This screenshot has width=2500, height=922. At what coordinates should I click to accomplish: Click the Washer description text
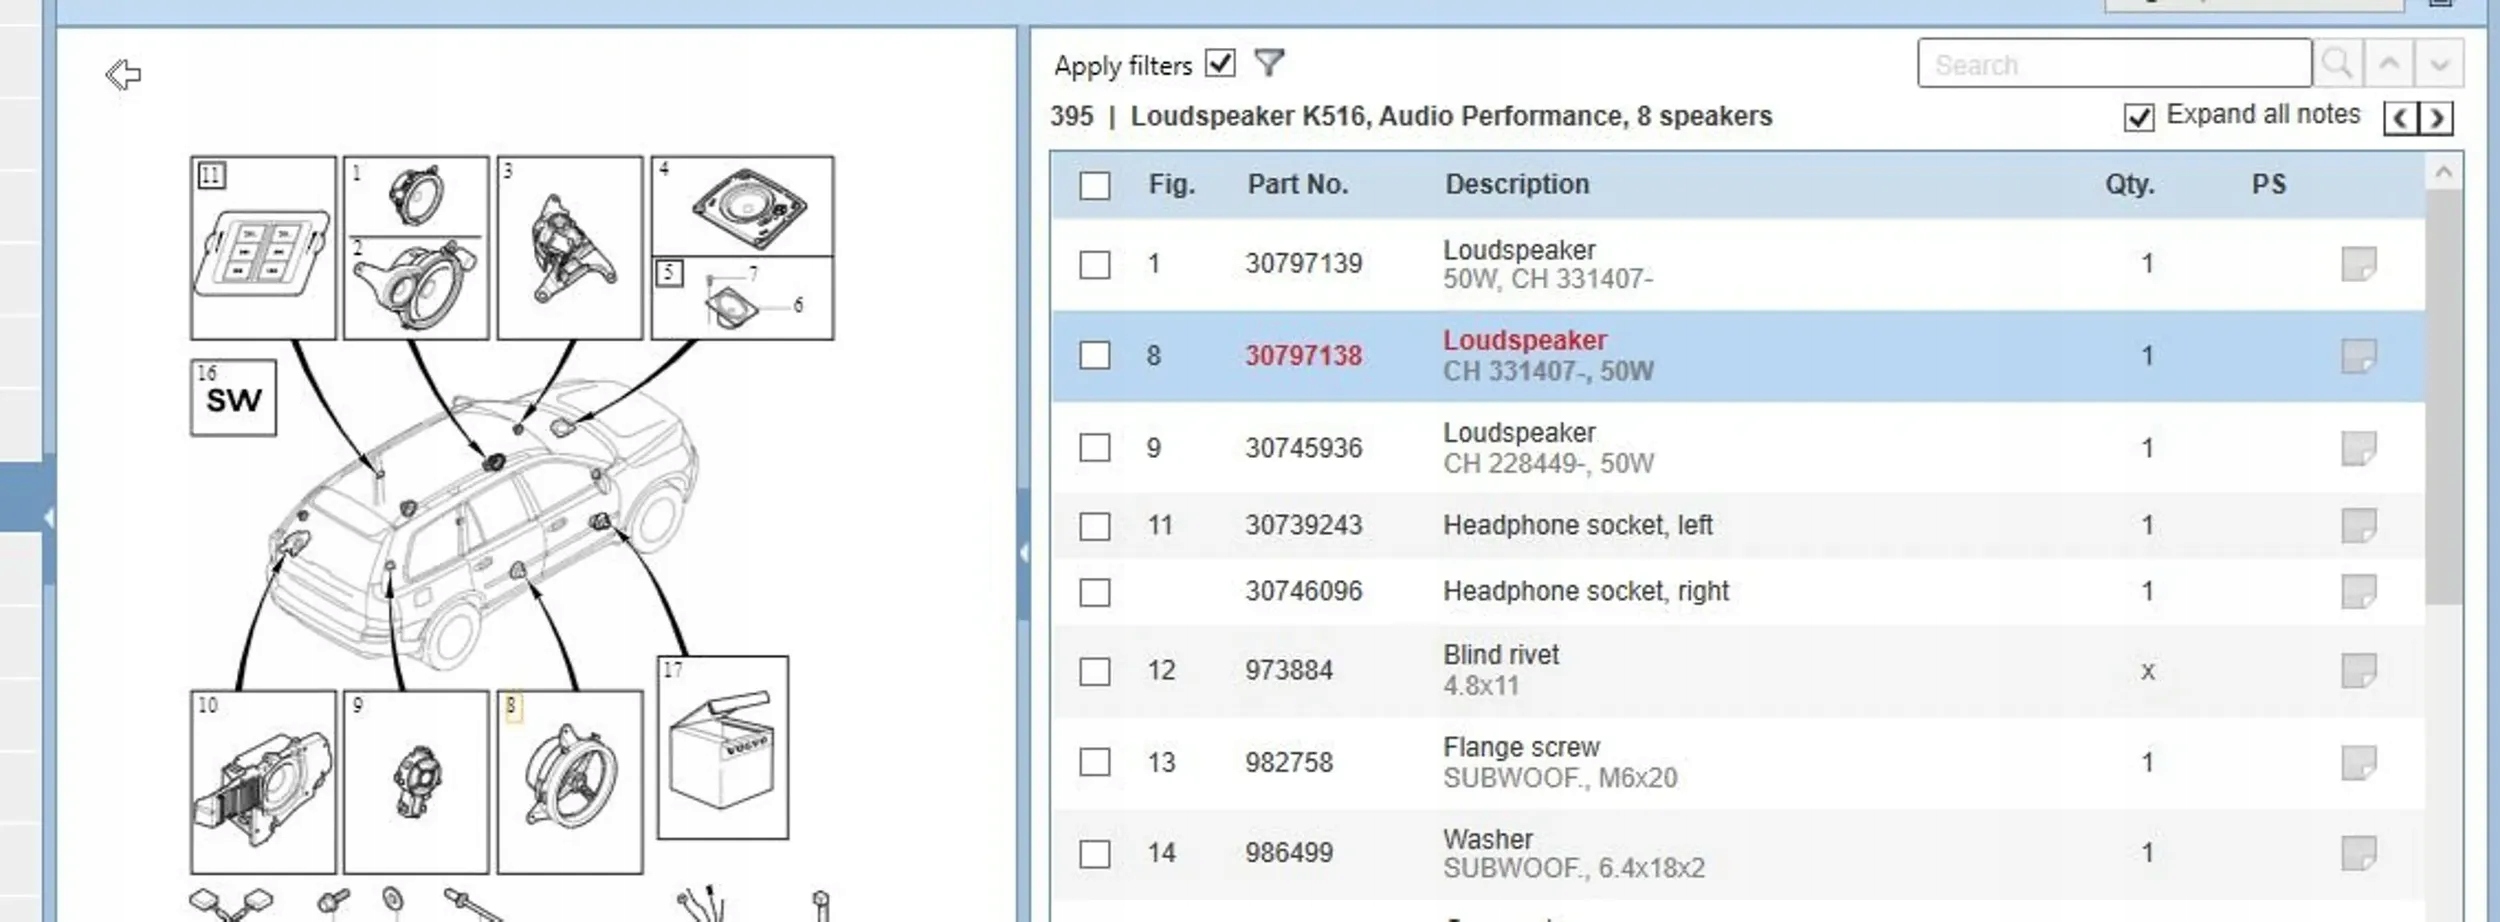1488,839
